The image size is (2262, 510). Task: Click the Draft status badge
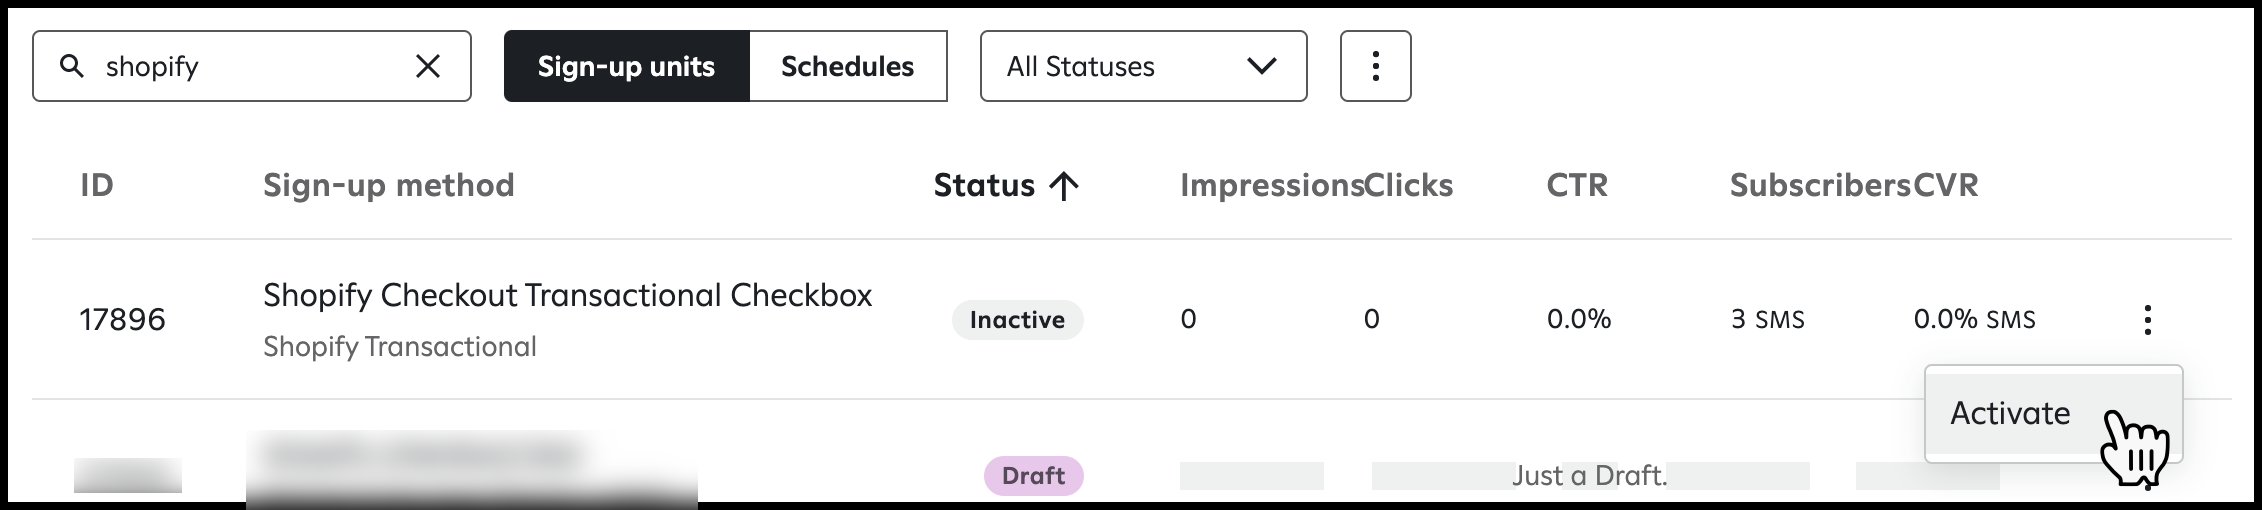click(x=1033, y=475)
